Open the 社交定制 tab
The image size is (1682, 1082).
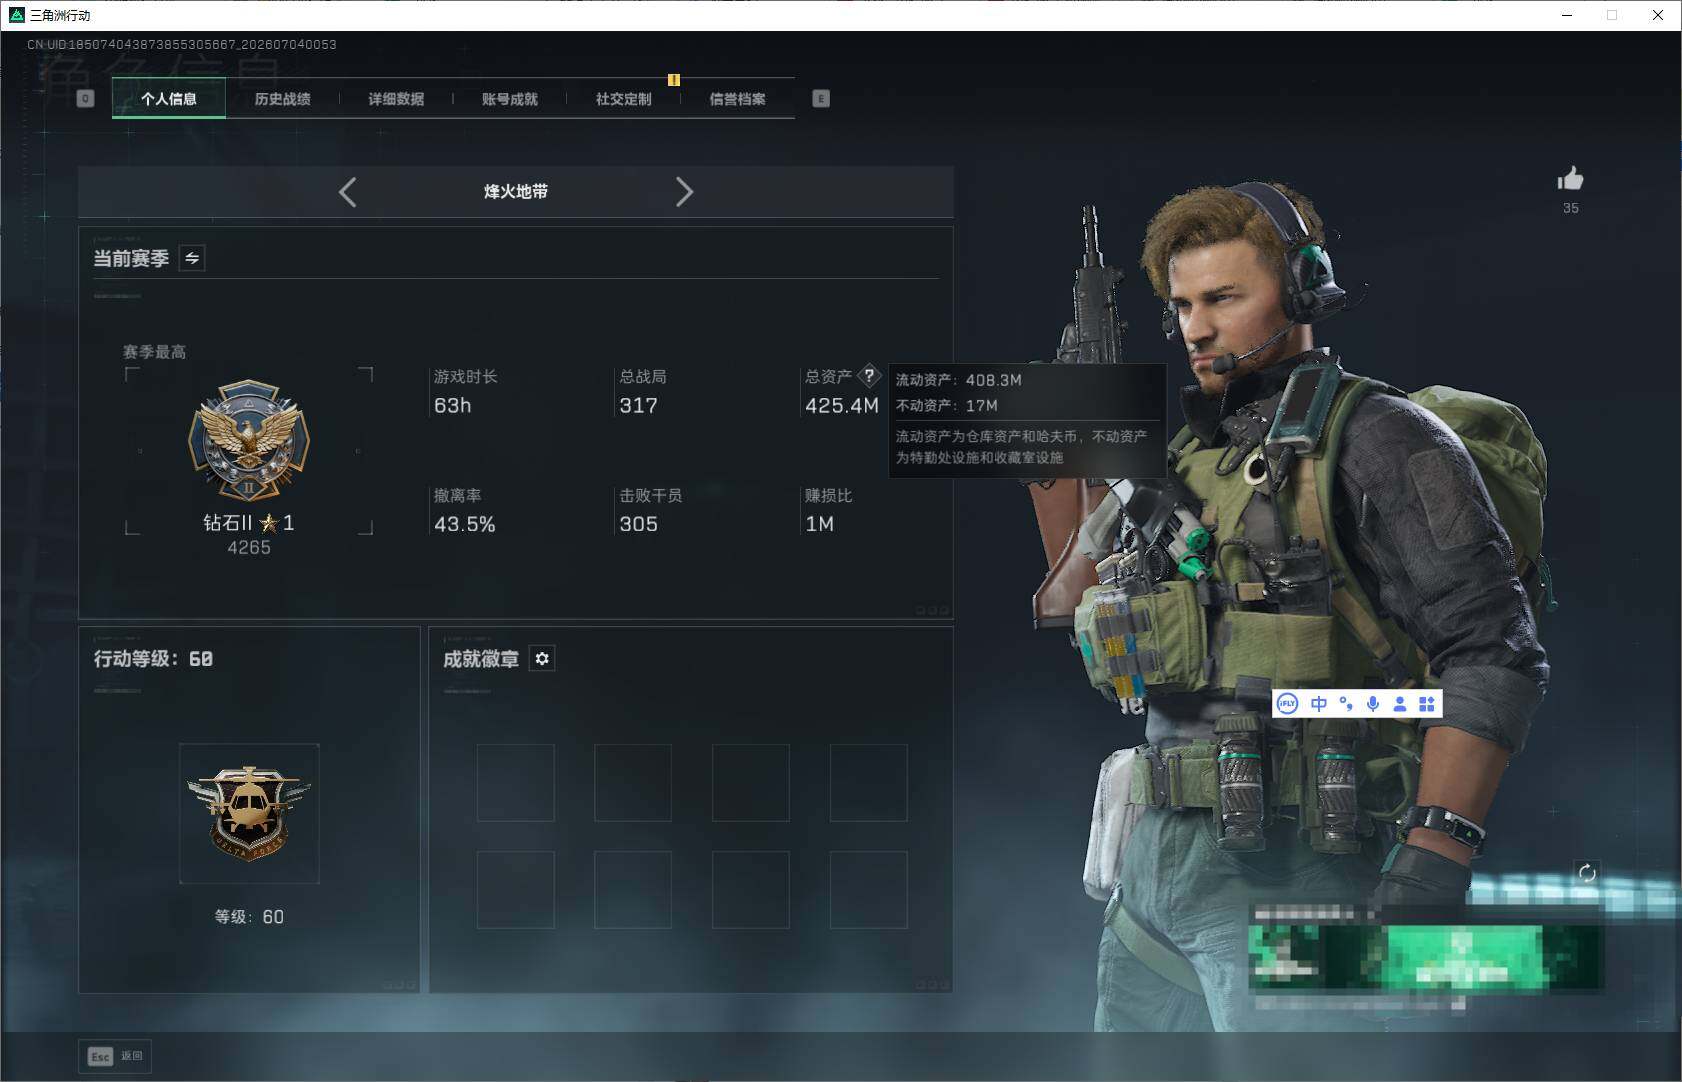tap(623, 99)
